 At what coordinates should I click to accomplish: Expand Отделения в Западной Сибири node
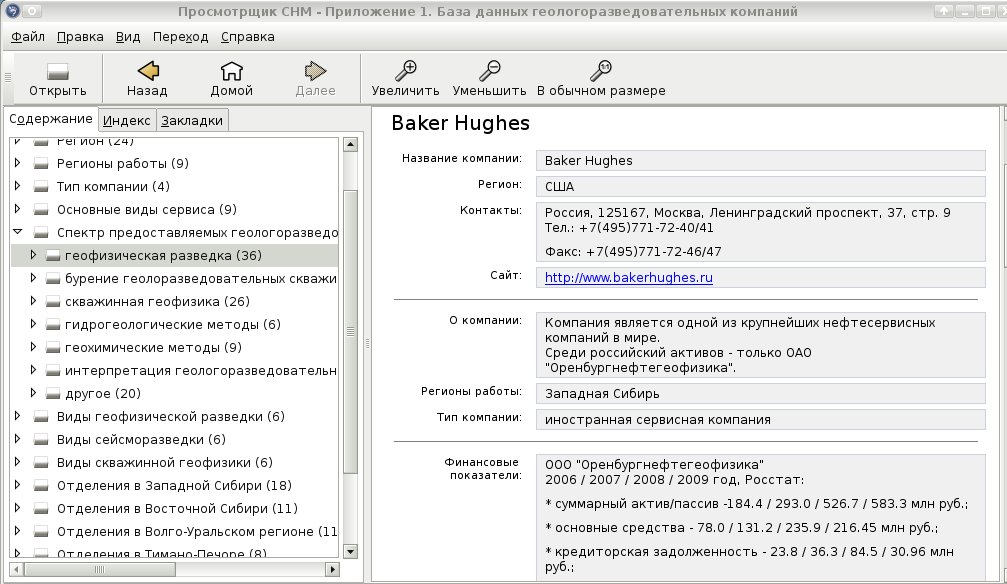point(17,485)
